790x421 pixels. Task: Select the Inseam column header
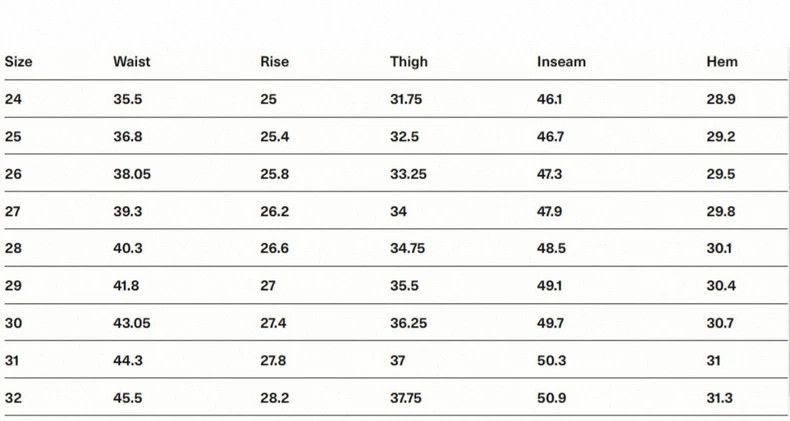click(x=561, y=61)
